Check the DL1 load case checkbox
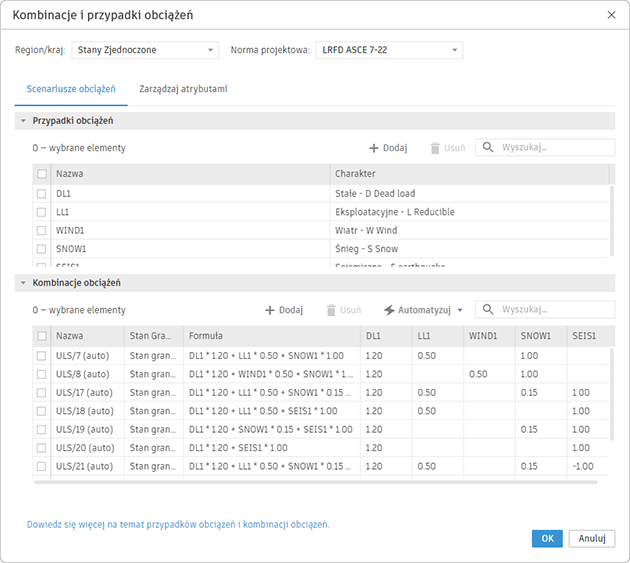The height and width of the screenshot is (563, 630). pyautogui.click(x=41, y=194)
